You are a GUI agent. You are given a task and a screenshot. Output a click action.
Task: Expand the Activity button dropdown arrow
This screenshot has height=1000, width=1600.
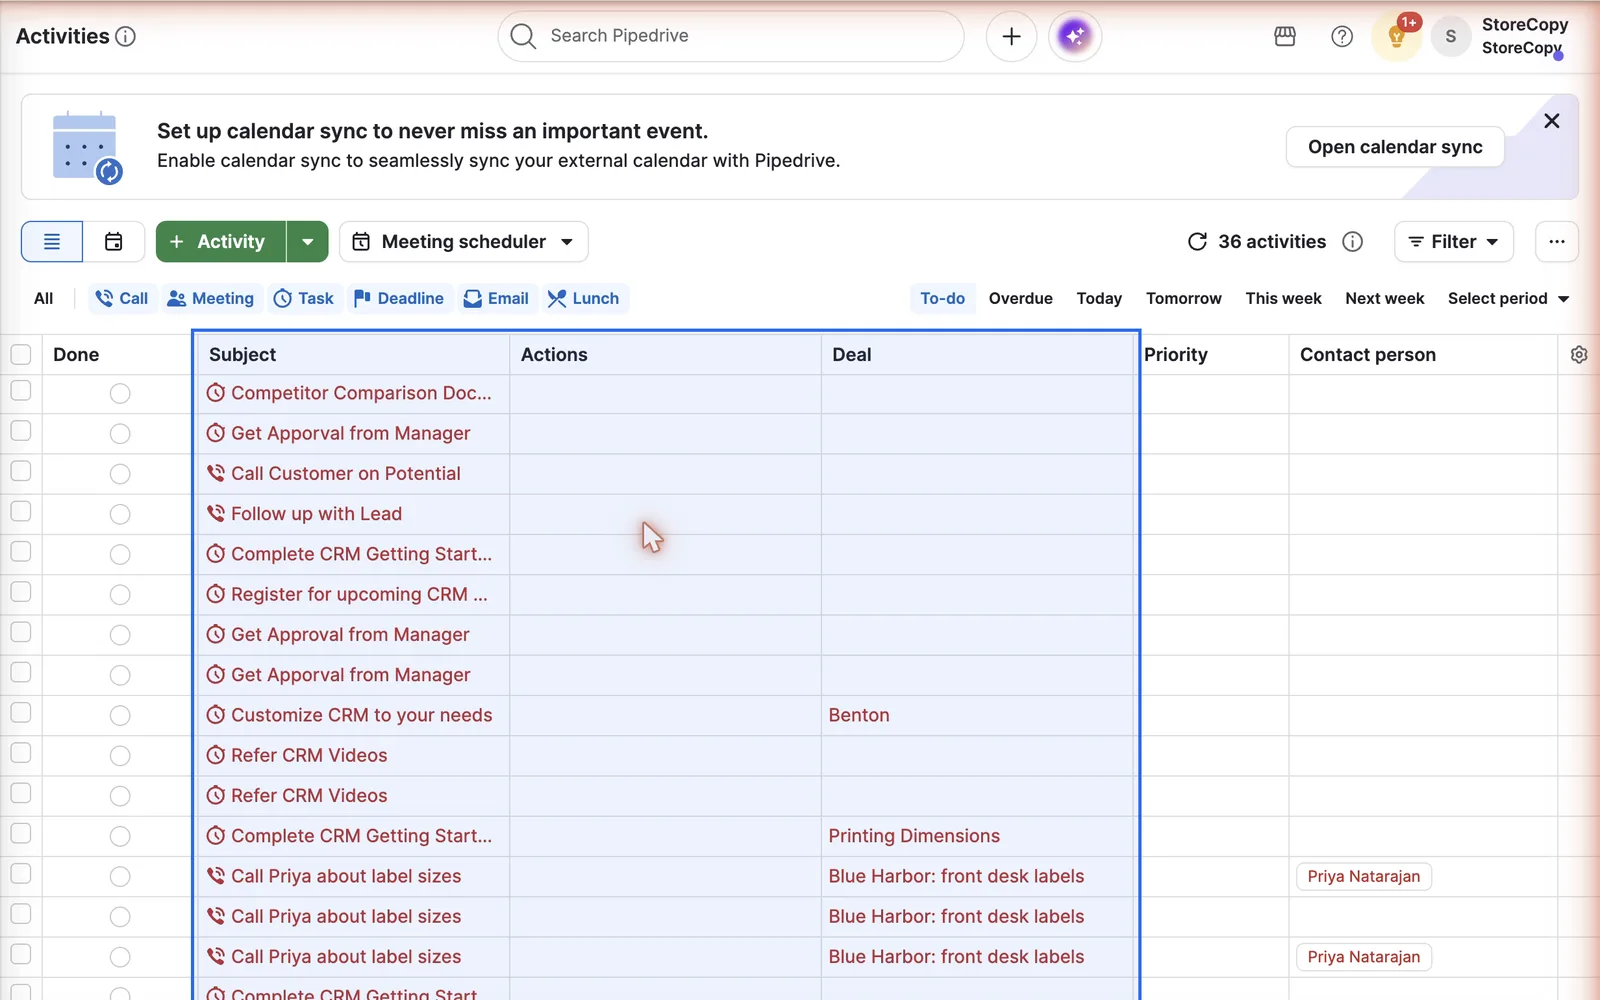(x=308, y=241)
